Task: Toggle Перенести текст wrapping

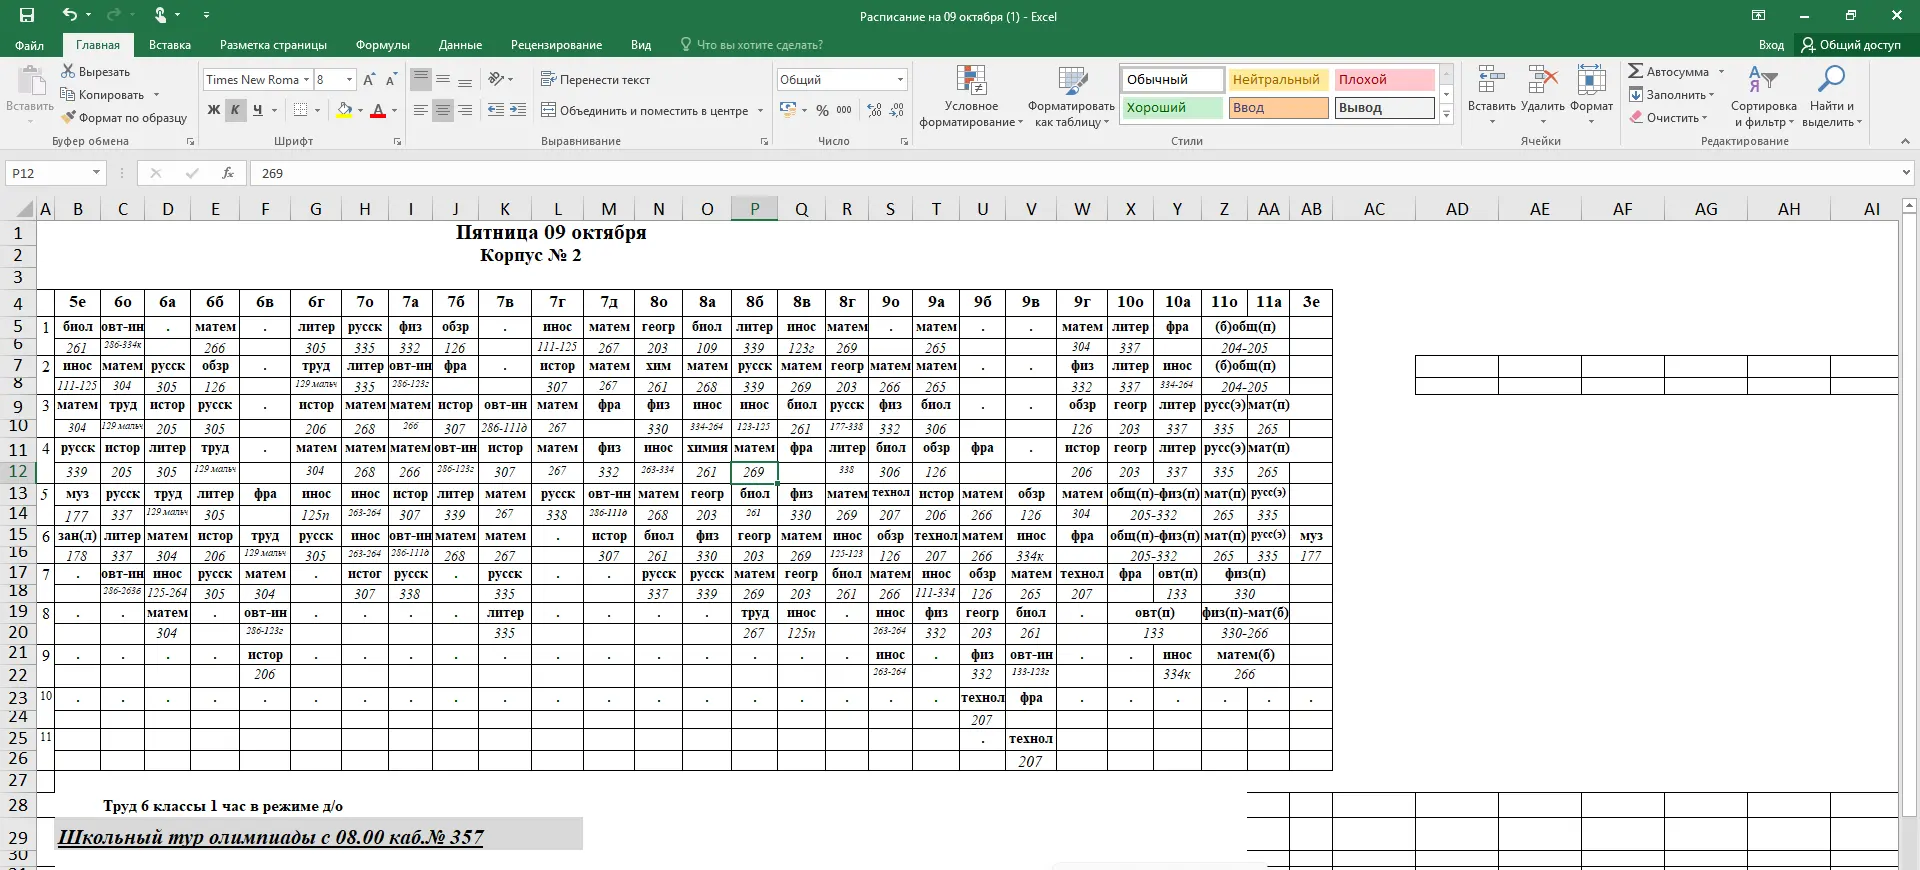Action: (595, 79)
